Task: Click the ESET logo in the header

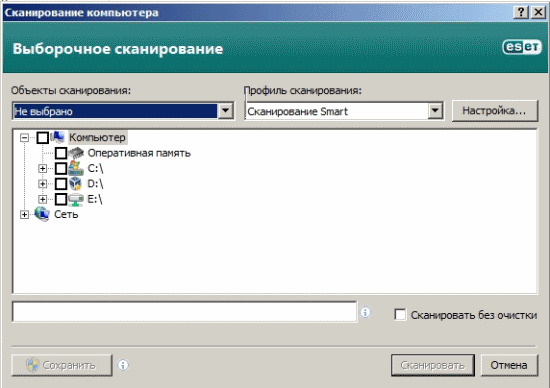Action: point(522,47)
